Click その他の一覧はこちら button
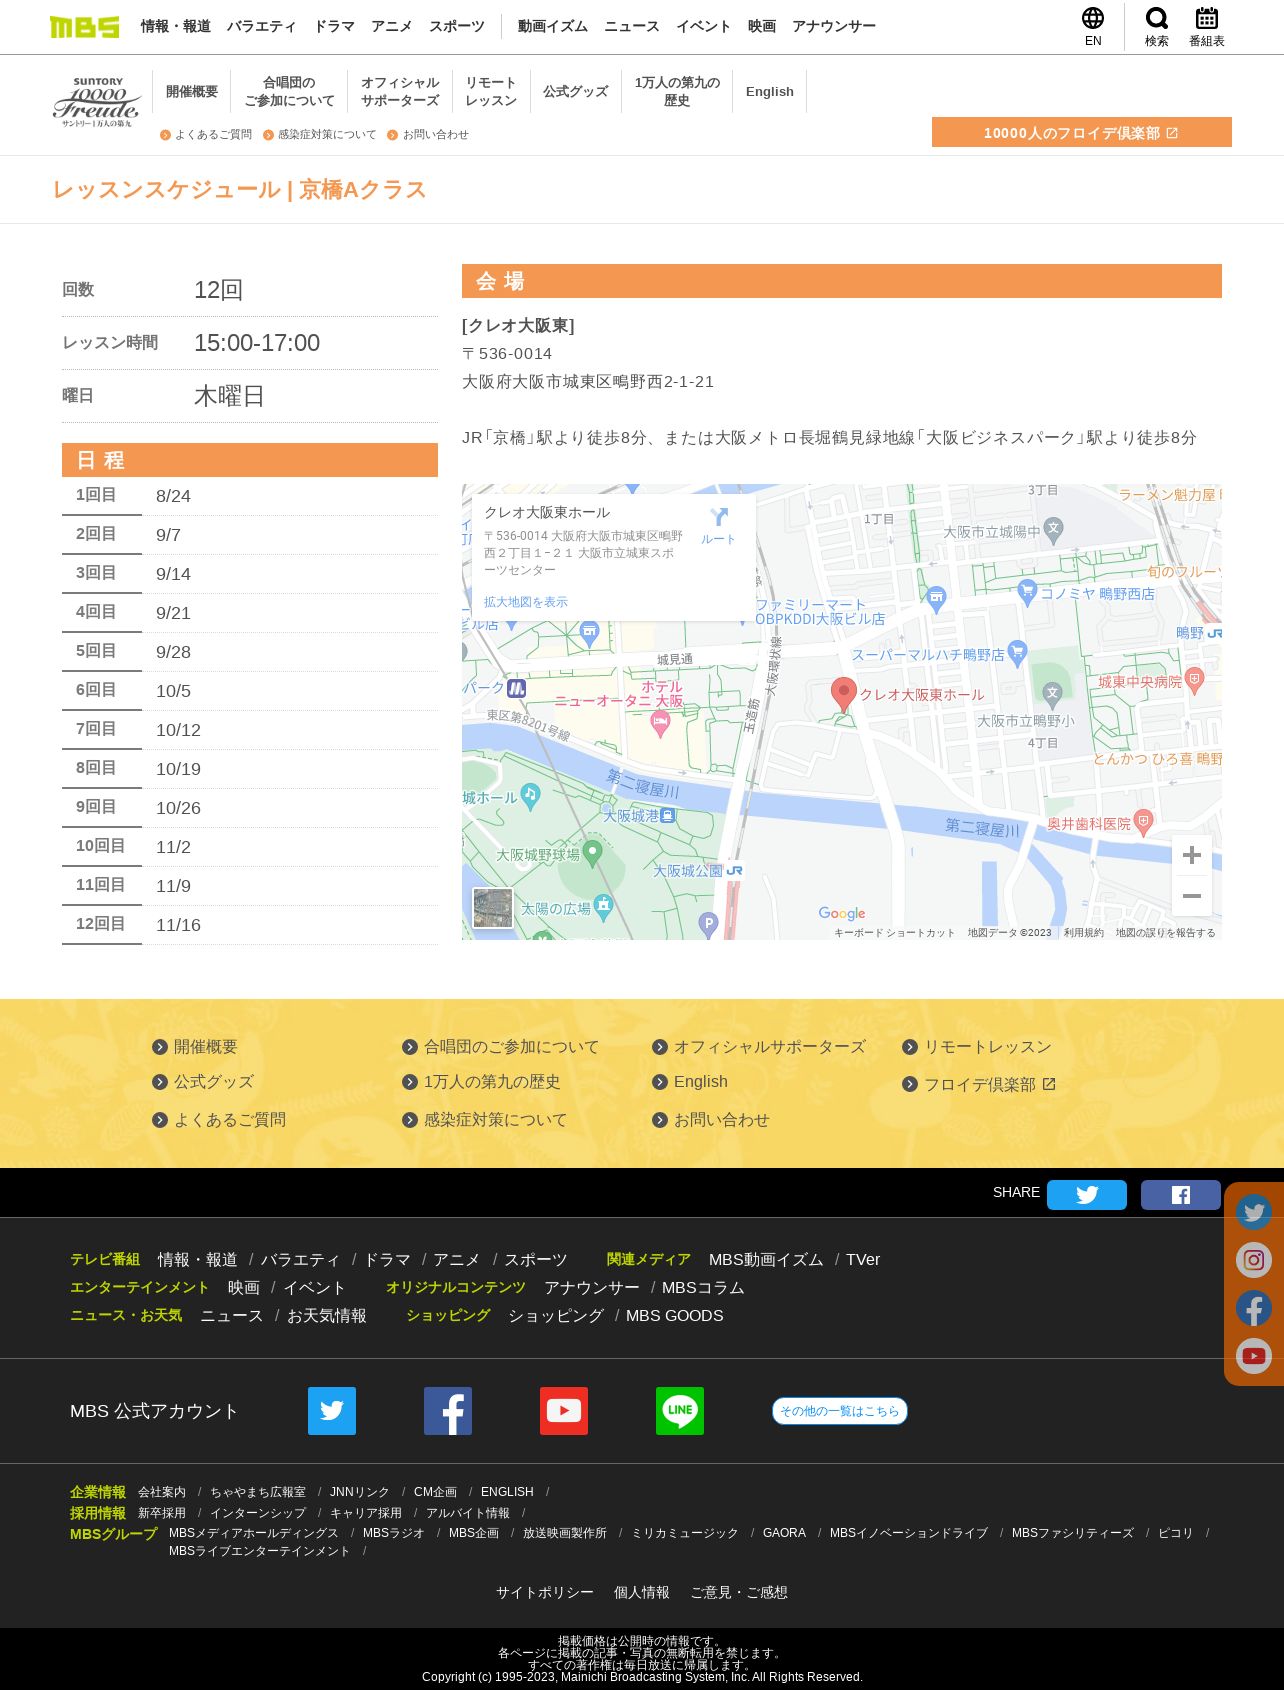Image resolution: width=1284 pixels, height=1690 pixels. pos(840,1411)
